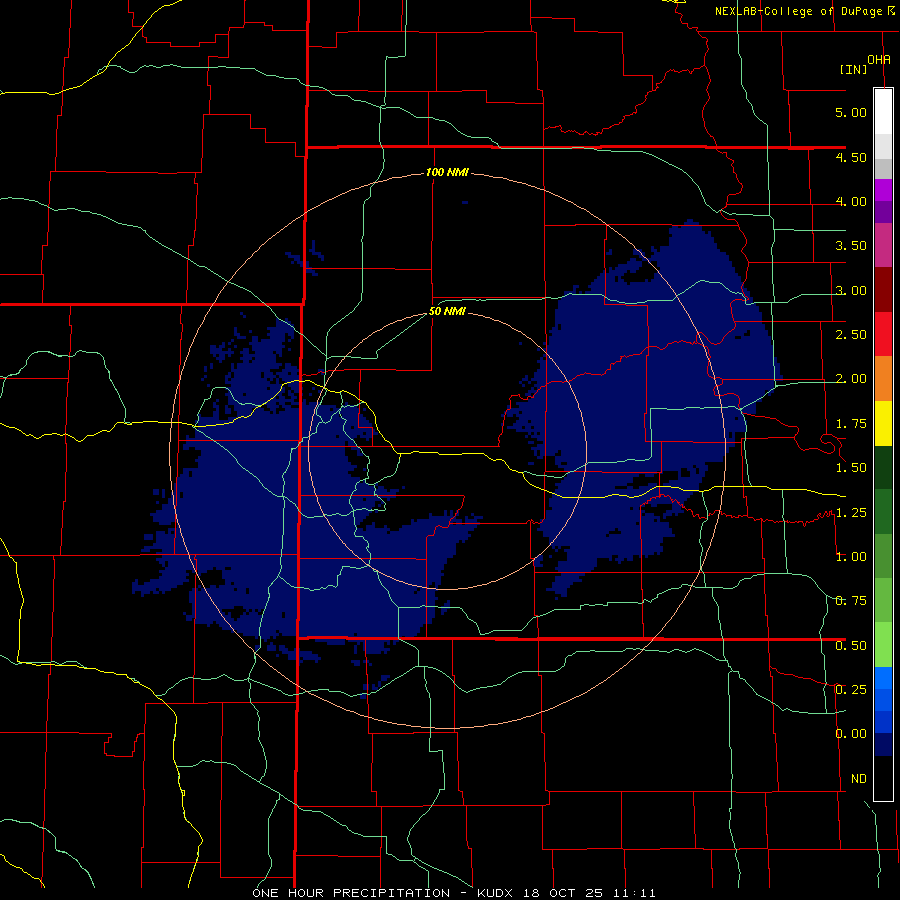Select the dark red legend swatch
This screenshot has width=900, height=900.
883,290
